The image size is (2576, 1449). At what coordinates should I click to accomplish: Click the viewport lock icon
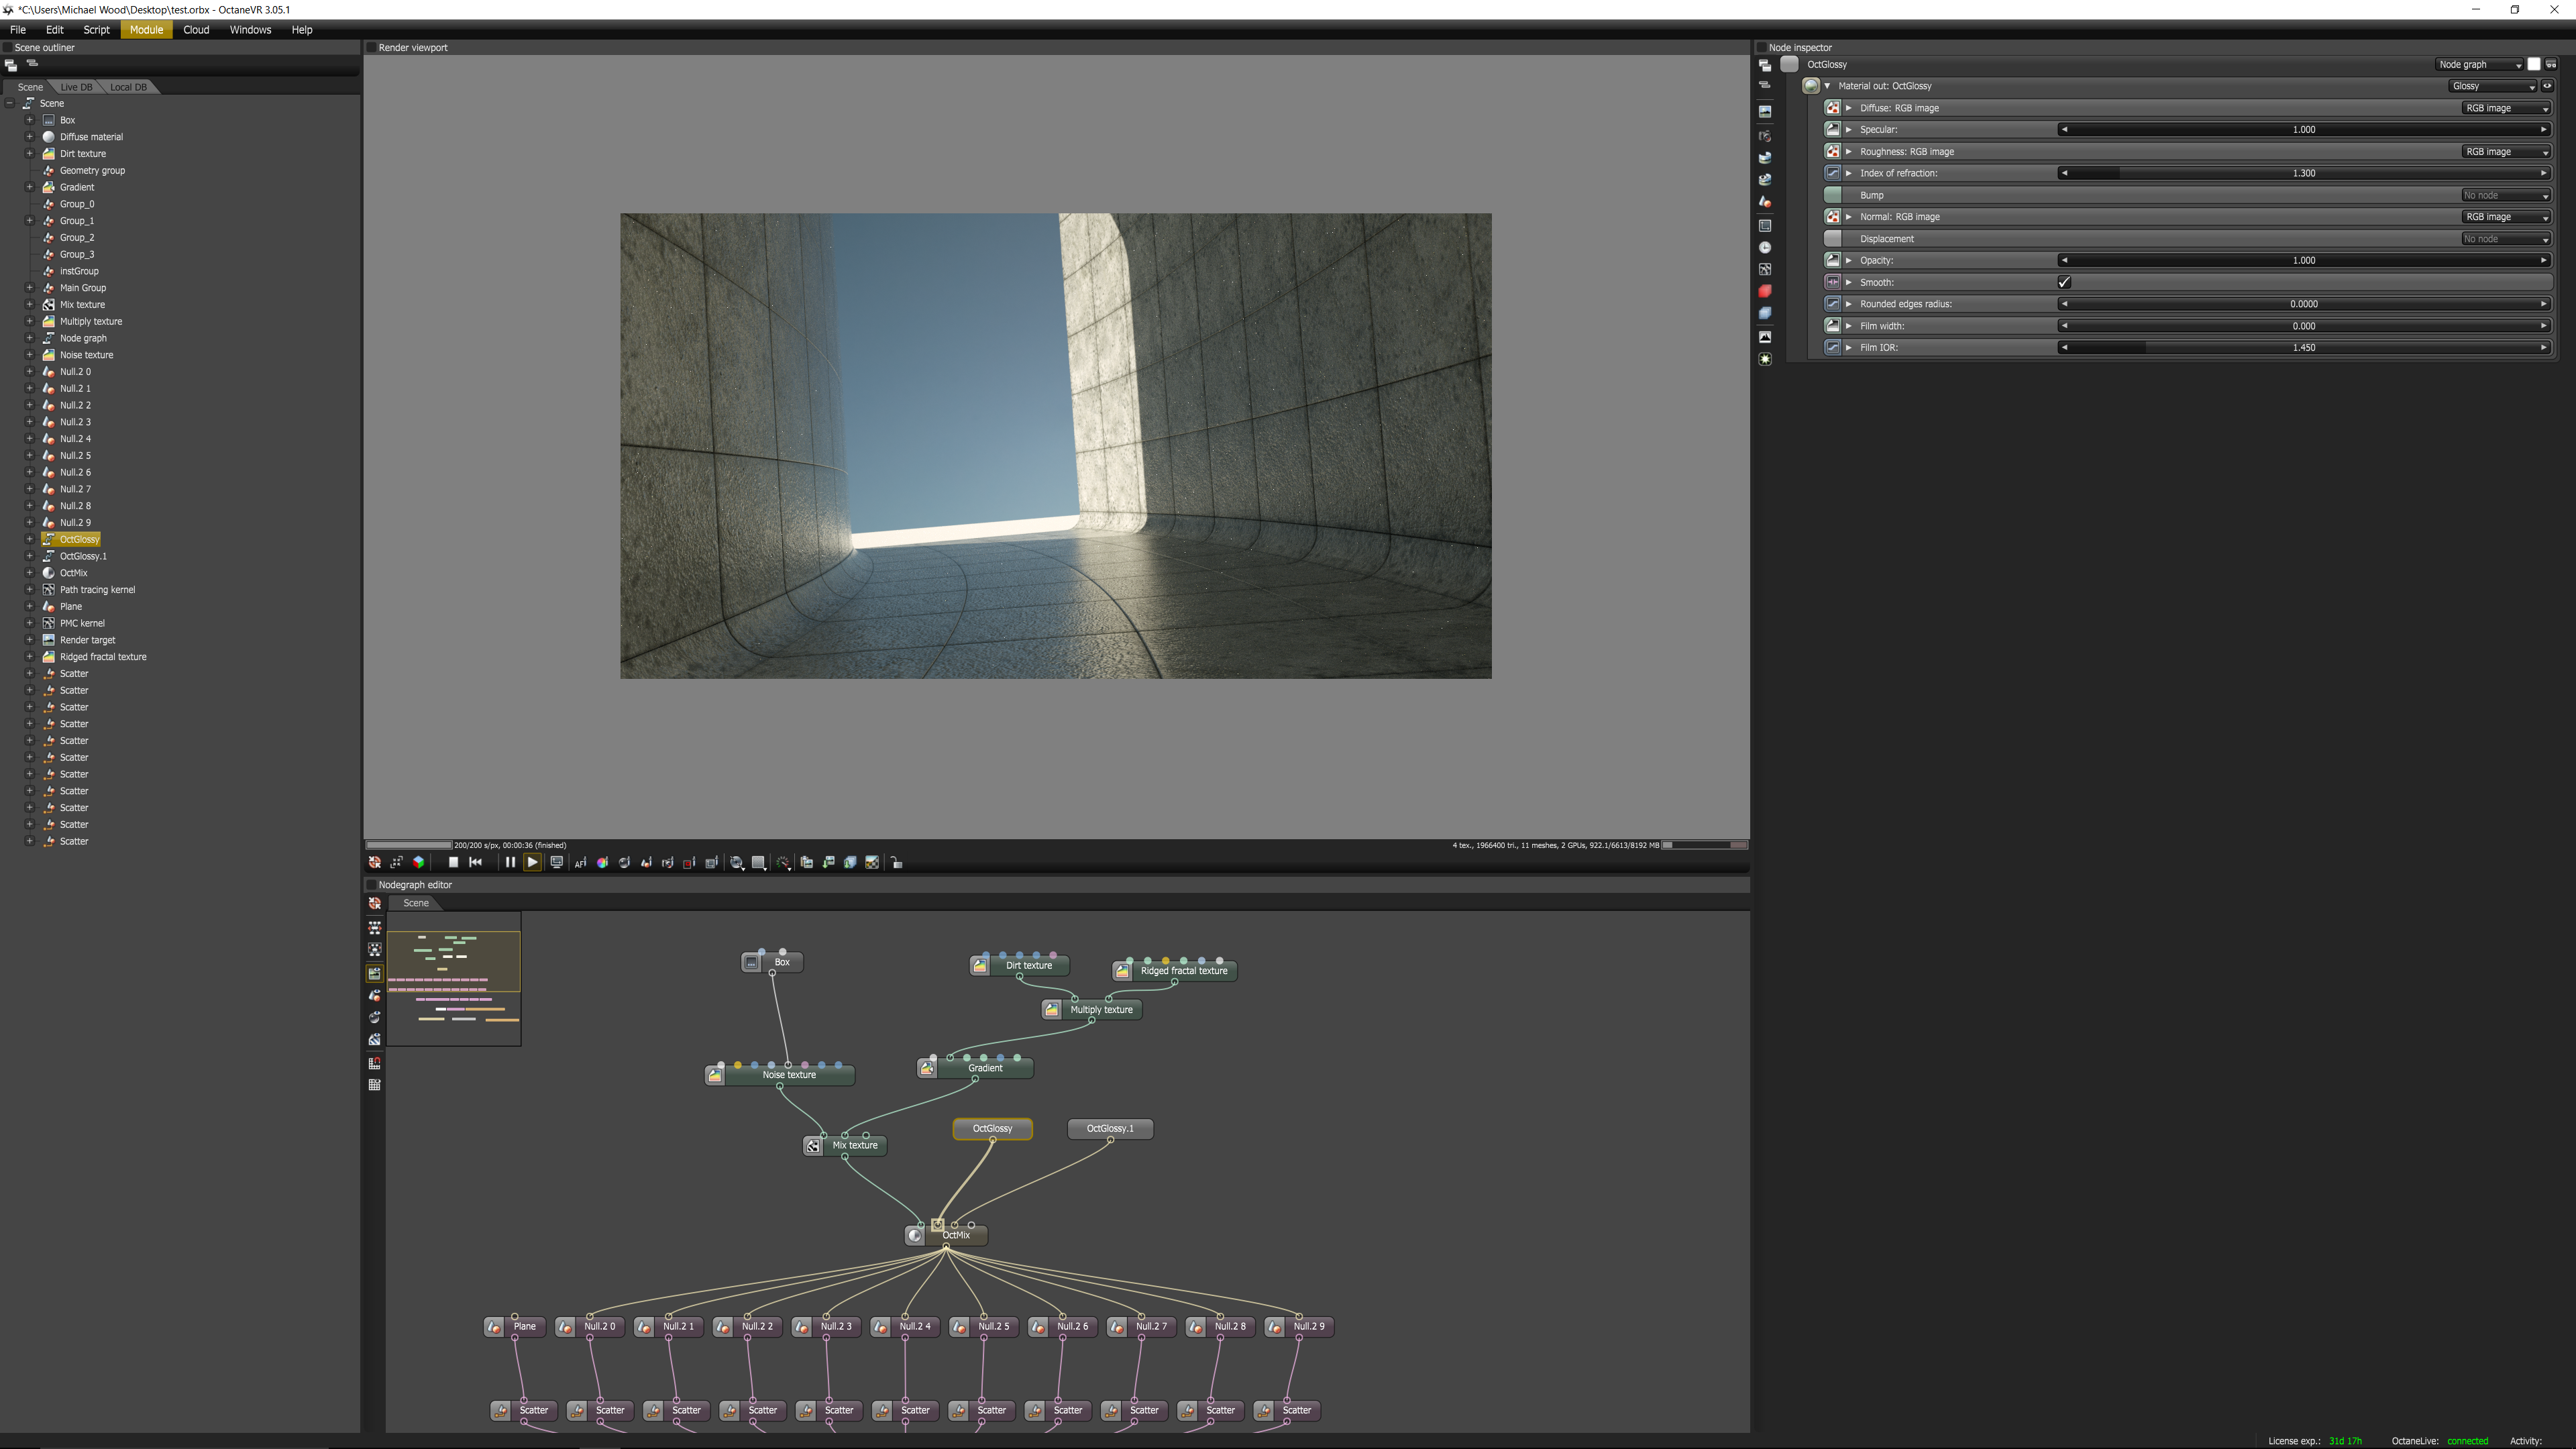click(896, 862)
